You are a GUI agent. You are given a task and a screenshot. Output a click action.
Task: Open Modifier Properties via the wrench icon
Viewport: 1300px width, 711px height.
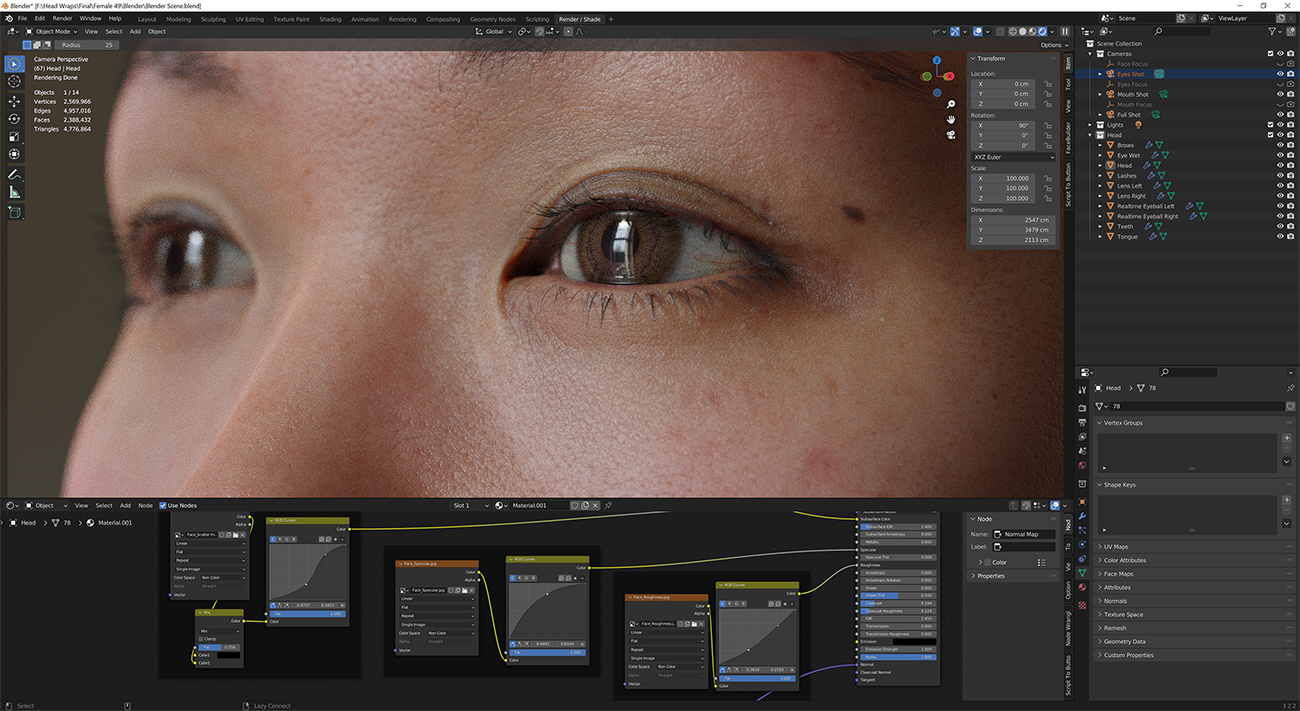[x=1082, y=518]
